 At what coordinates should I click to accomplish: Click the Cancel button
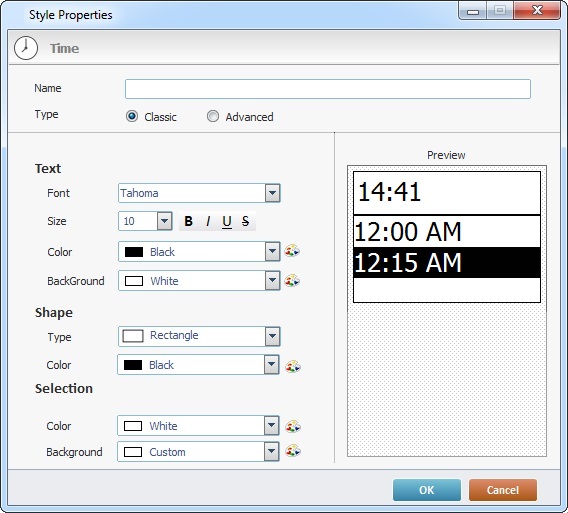503,490
